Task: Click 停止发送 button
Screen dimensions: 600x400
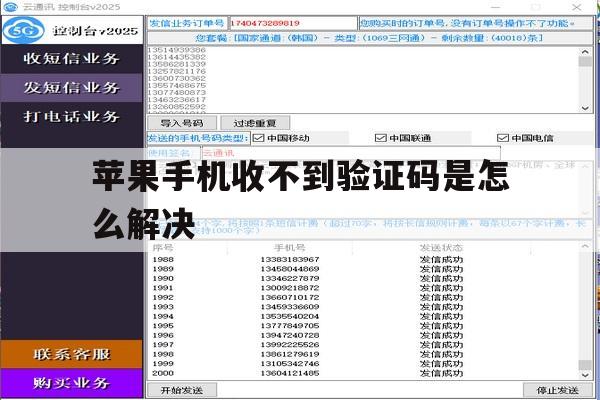Action: (558, 390)
